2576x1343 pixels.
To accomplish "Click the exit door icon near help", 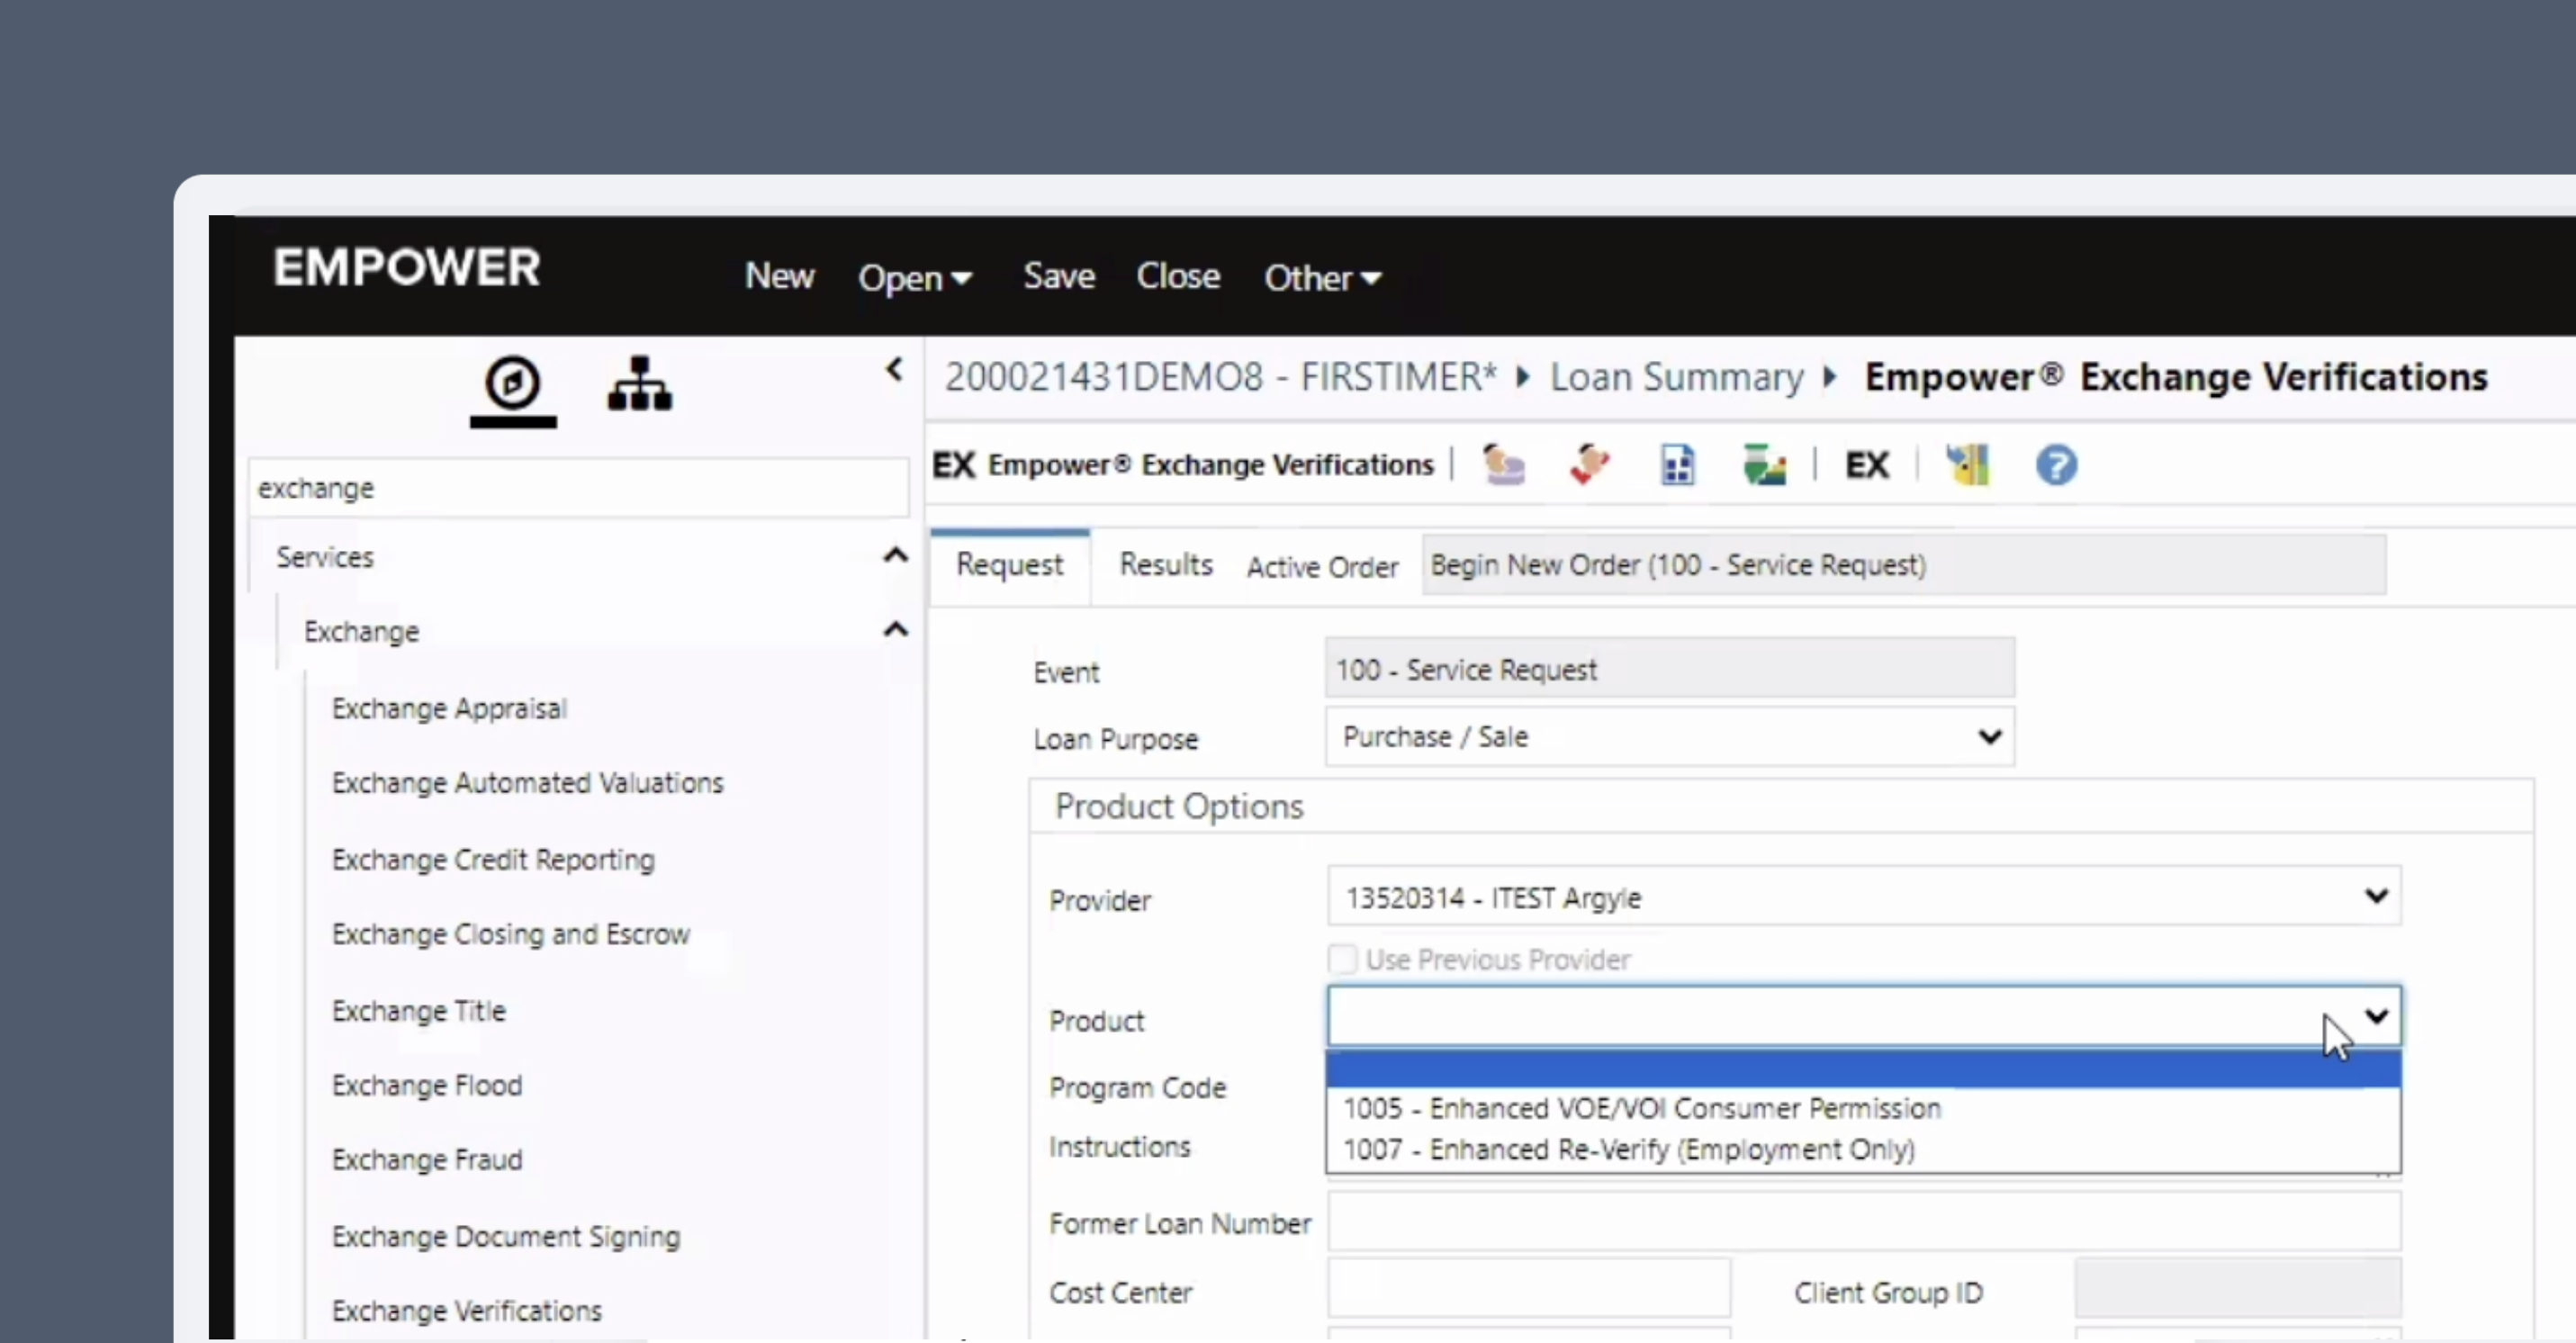I will point(1968,464).
